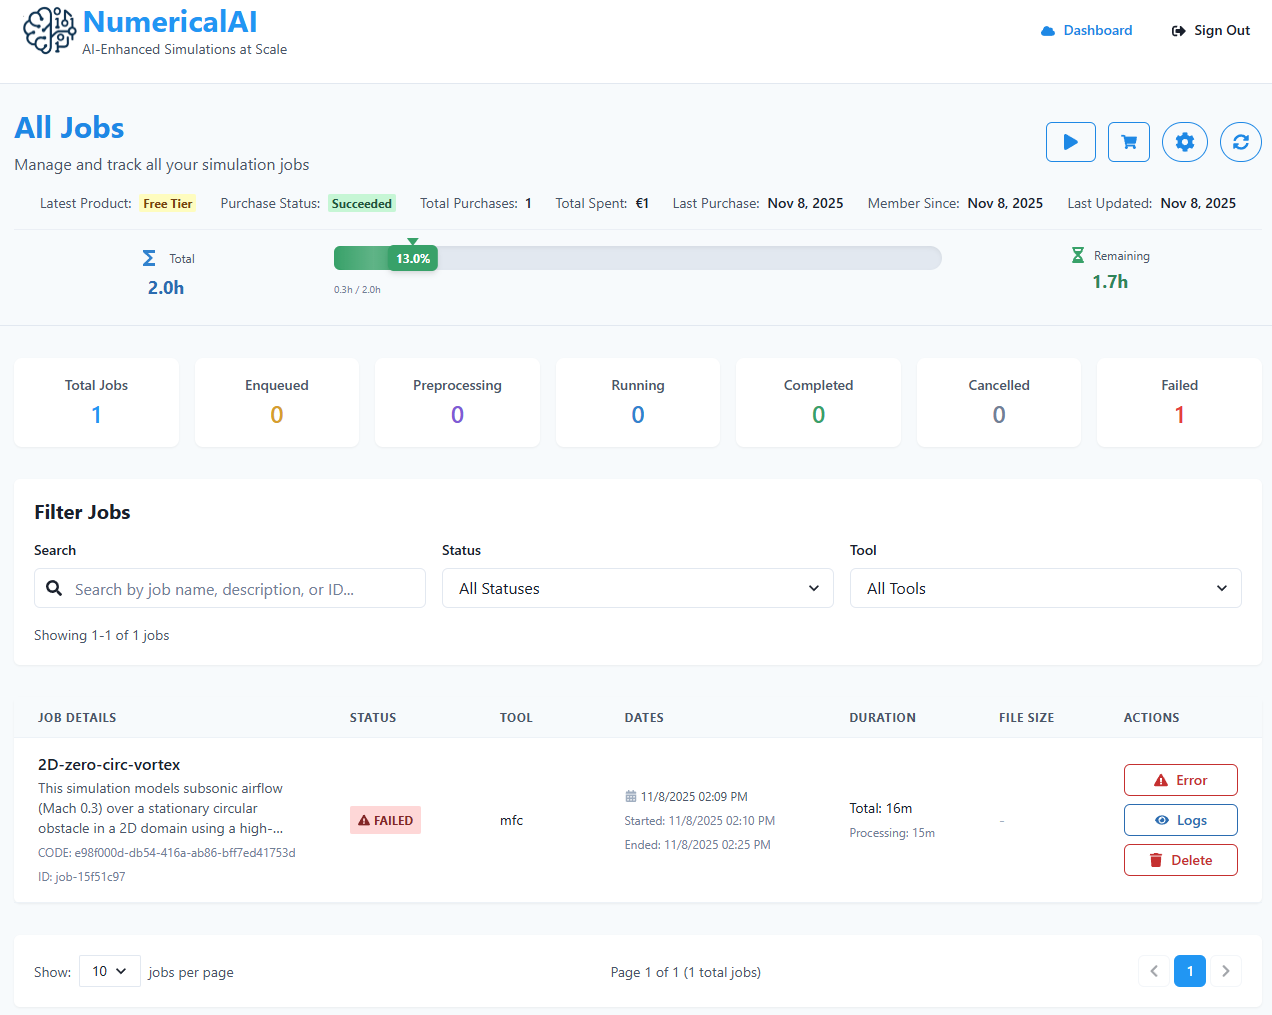
Task: Go to the next page arrow
Action: (x=1226, y=971)
